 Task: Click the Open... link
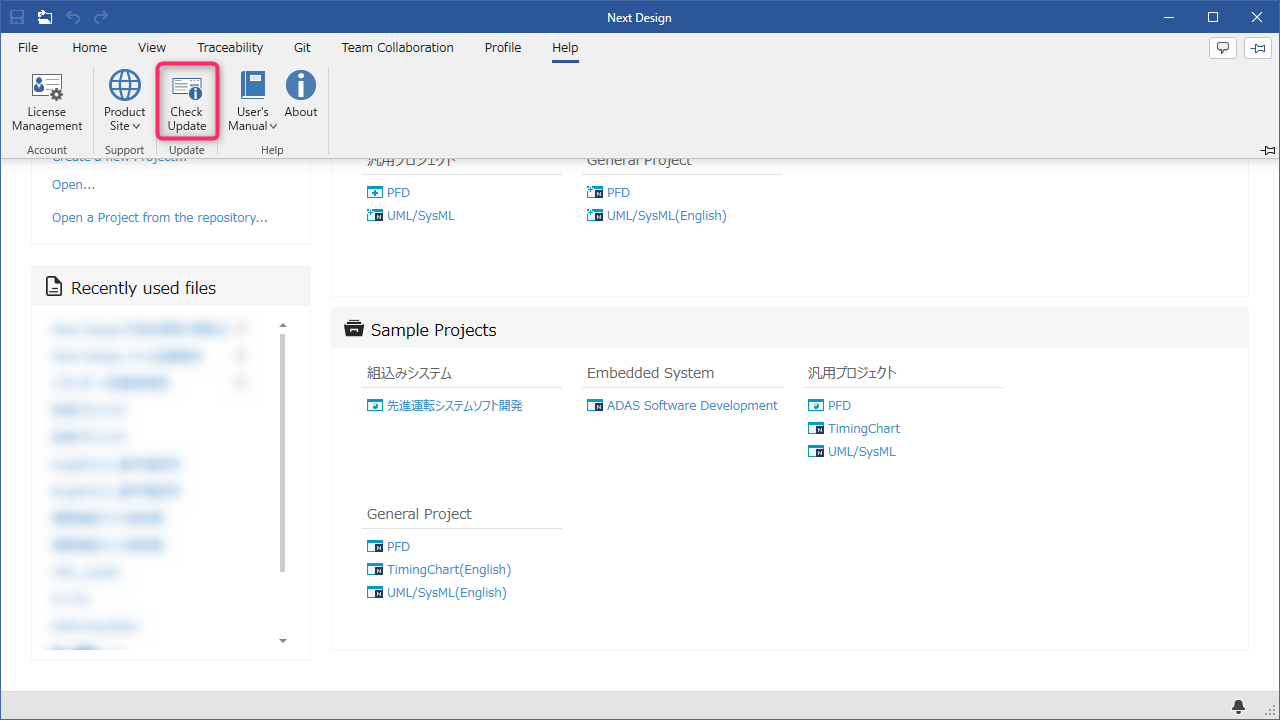click(74, 185)
